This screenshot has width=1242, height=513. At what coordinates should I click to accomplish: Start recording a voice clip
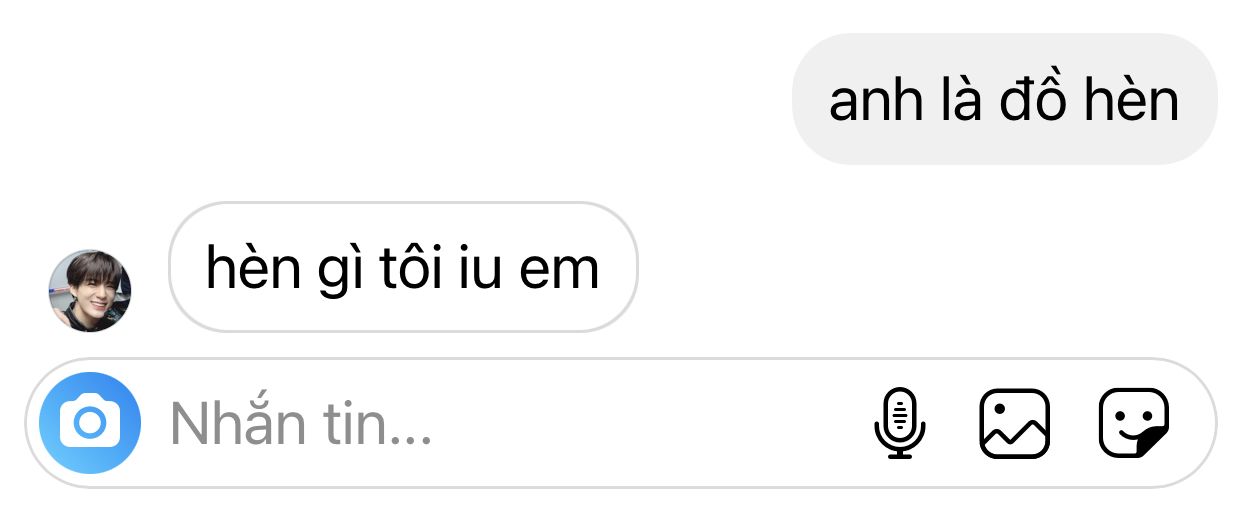[900, 423]
